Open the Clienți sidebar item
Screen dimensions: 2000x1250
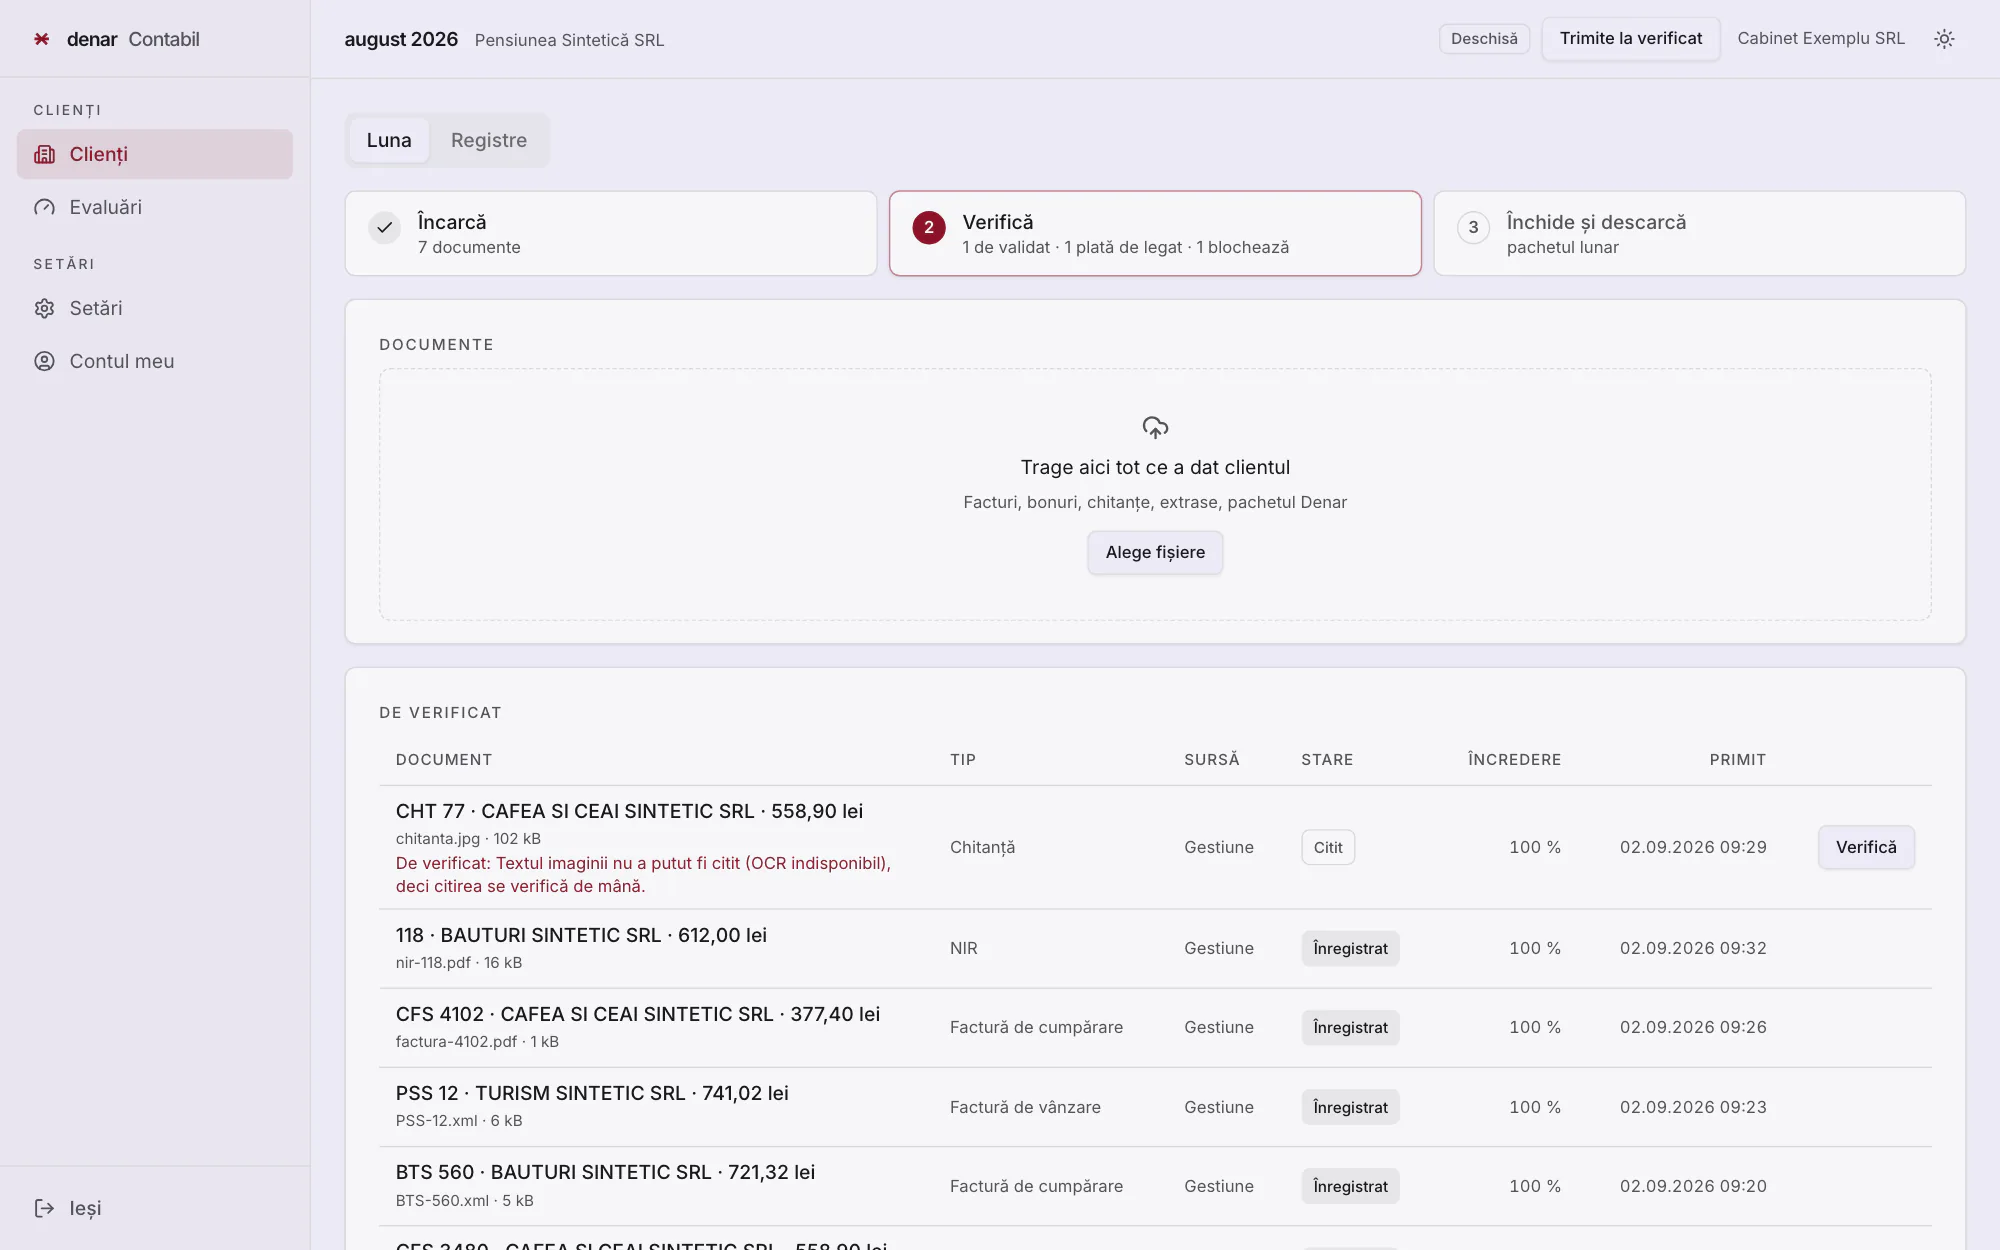155,154
